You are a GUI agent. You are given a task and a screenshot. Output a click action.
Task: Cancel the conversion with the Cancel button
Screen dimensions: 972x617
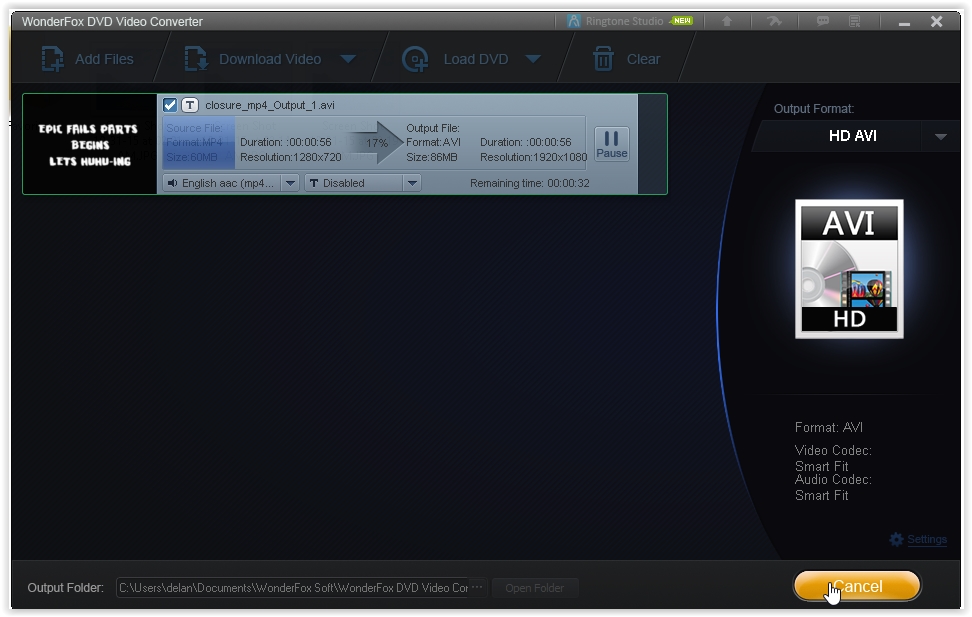[x=857, y=586]
